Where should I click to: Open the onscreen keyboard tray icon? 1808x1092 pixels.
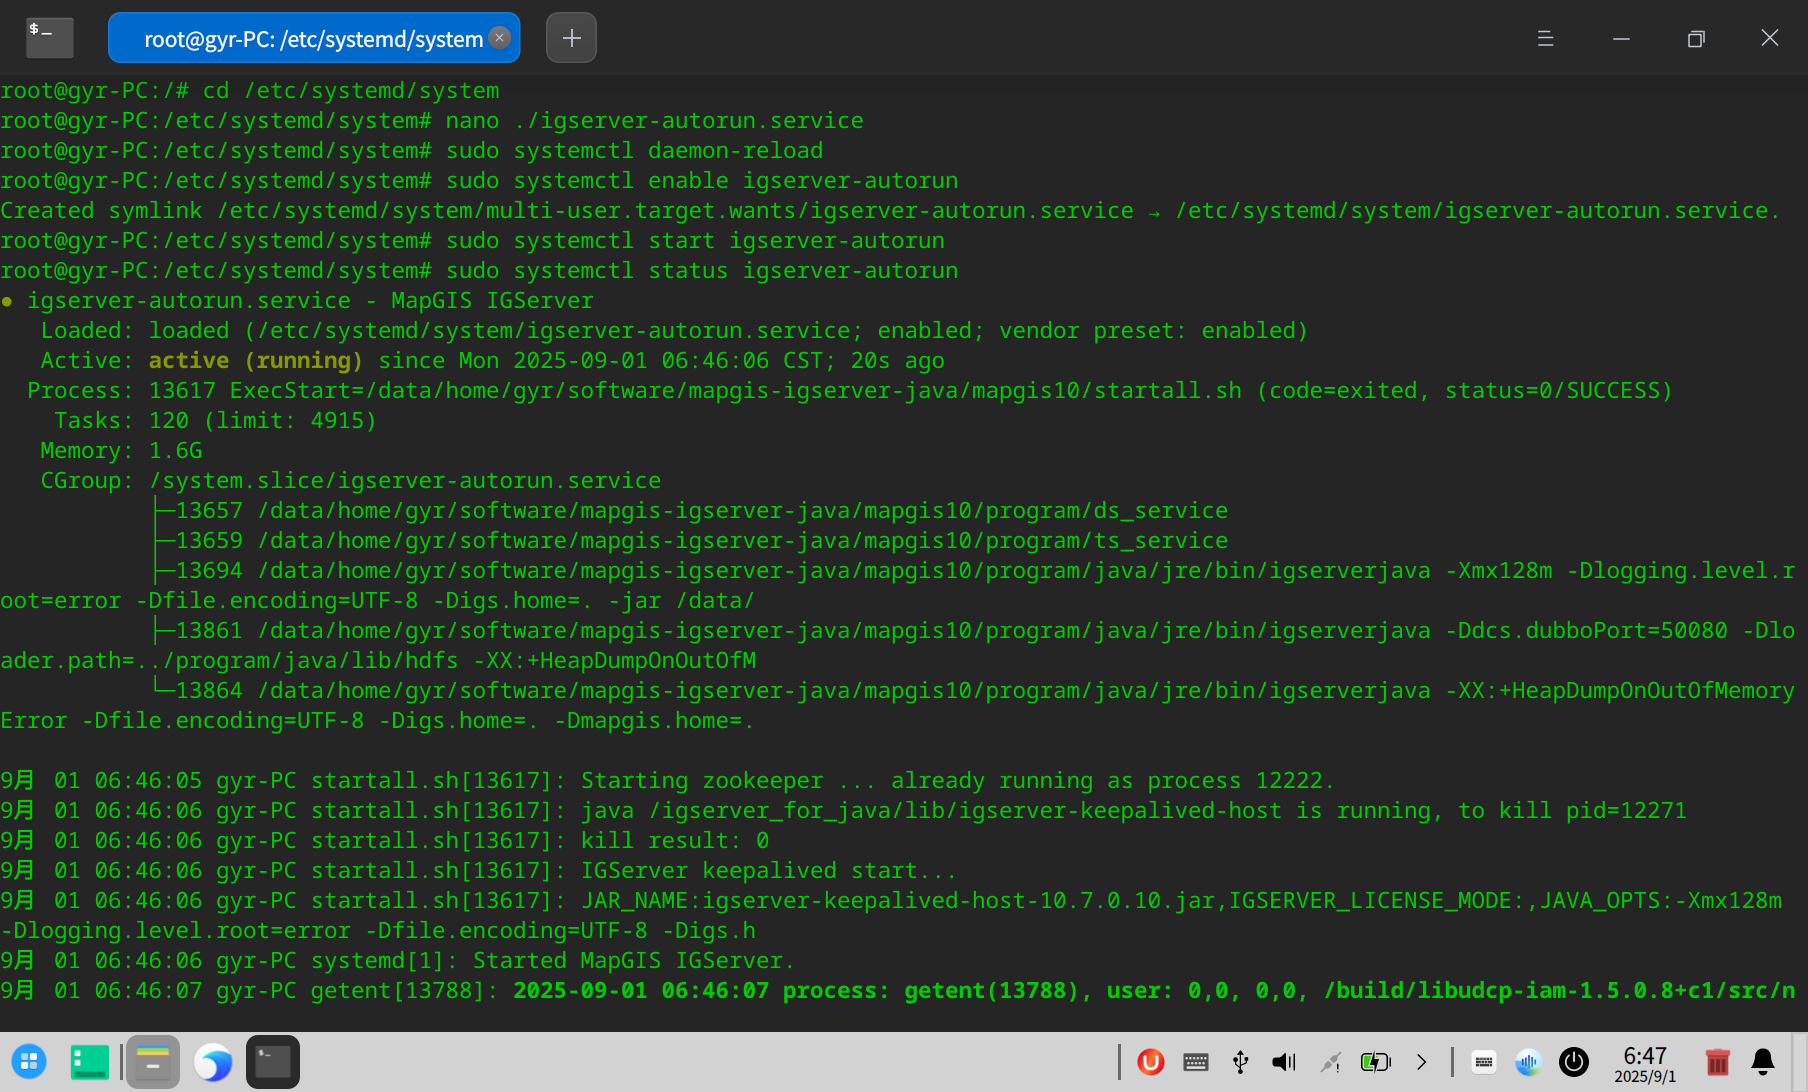(x=1196, y=1062)
